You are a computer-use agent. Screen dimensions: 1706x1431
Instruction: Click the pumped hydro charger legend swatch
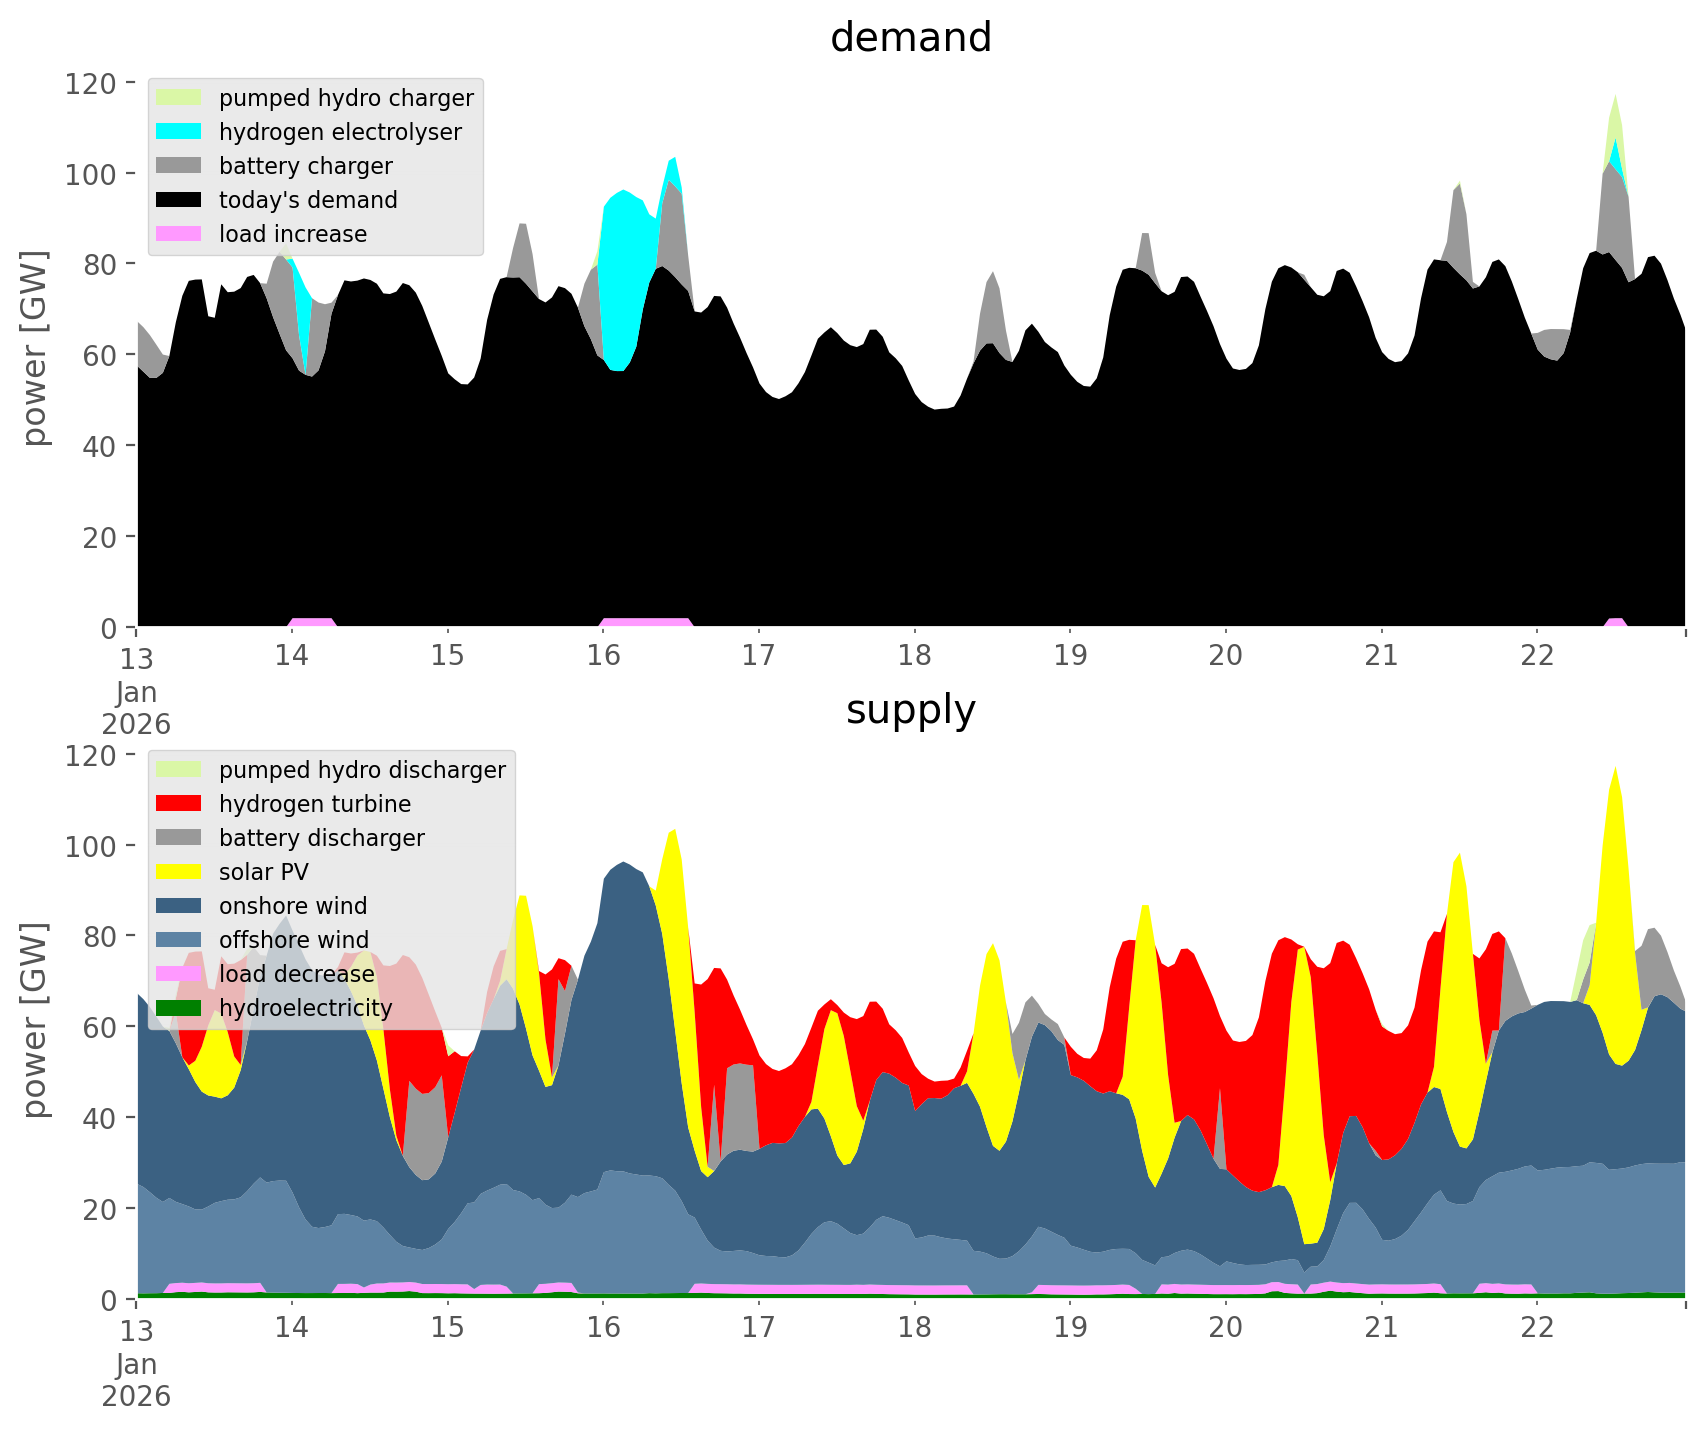point(179,98)
